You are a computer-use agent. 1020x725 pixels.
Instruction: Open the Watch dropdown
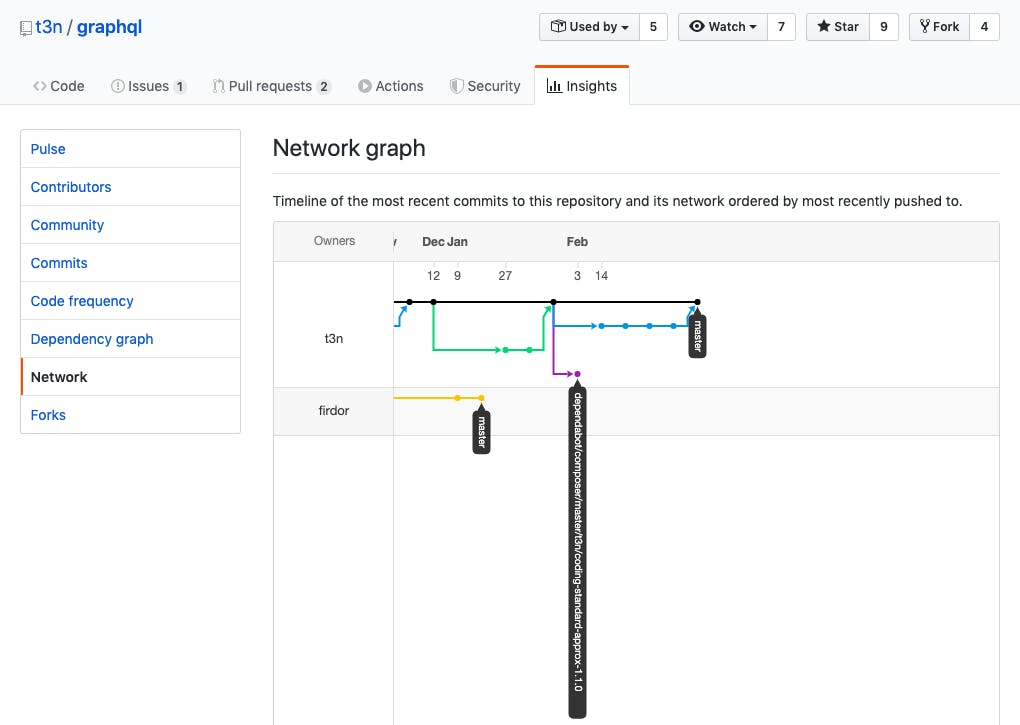tap(723, 27)
